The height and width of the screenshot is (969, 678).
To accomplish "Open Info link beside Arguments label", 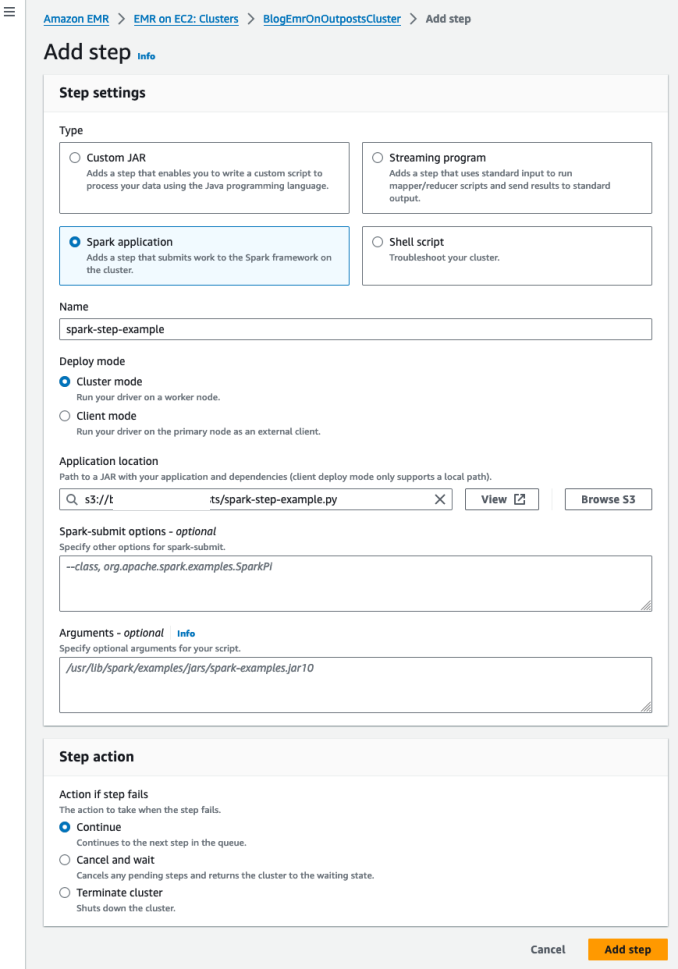I will coord(186,634).
